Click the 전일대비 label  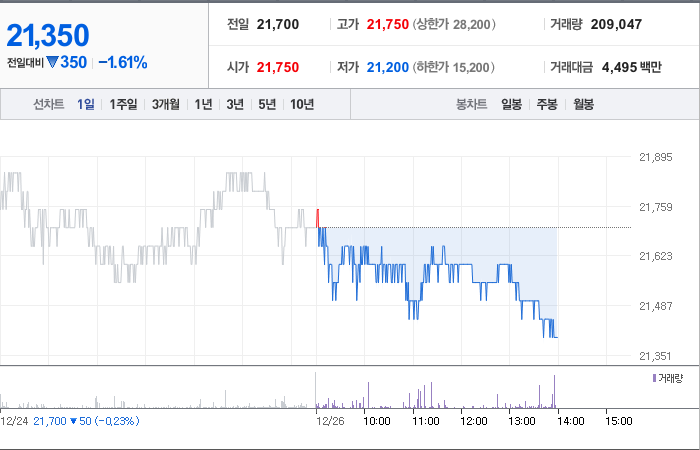click(x=25, y=63)
